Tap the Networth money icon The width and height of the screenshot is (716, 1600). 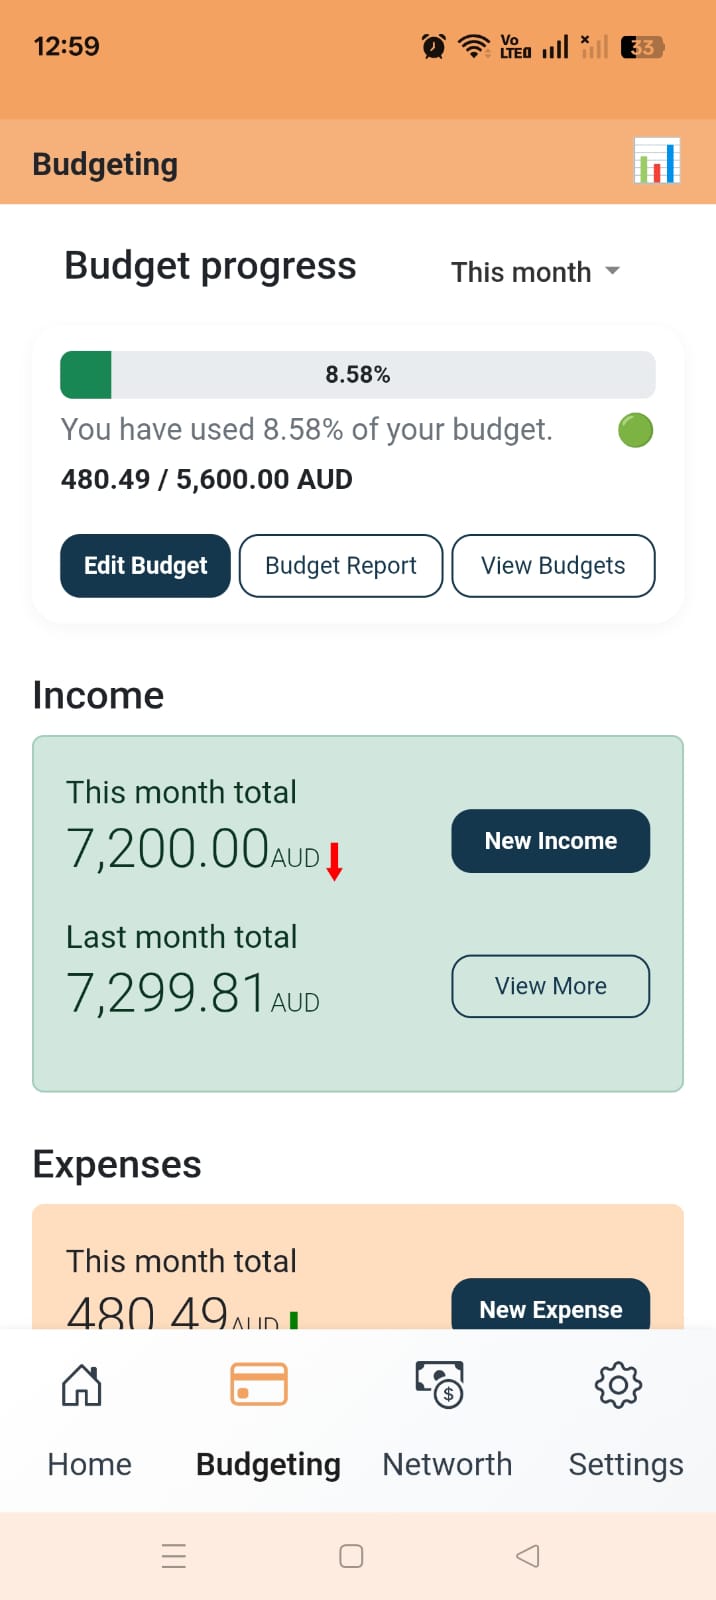(x=439, y=1385)
